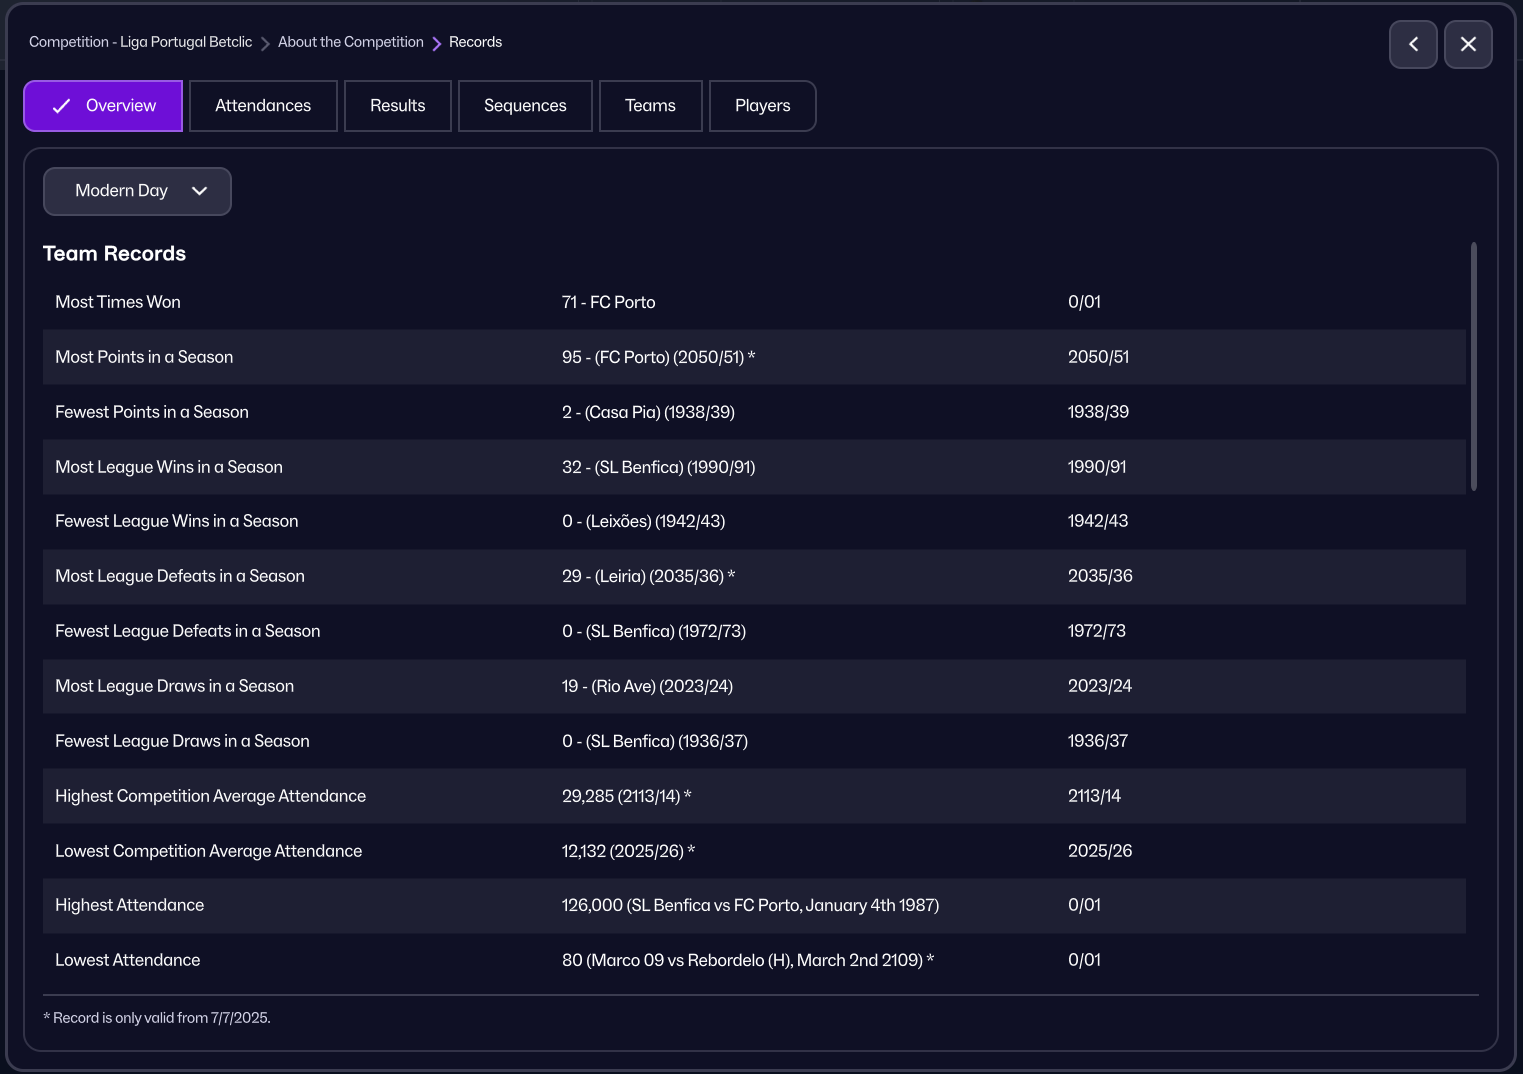The height and width of the screenshot is (1074, 1523).
Task: Select the Highest Attendance row label
Action: click(x=130, y=905)
